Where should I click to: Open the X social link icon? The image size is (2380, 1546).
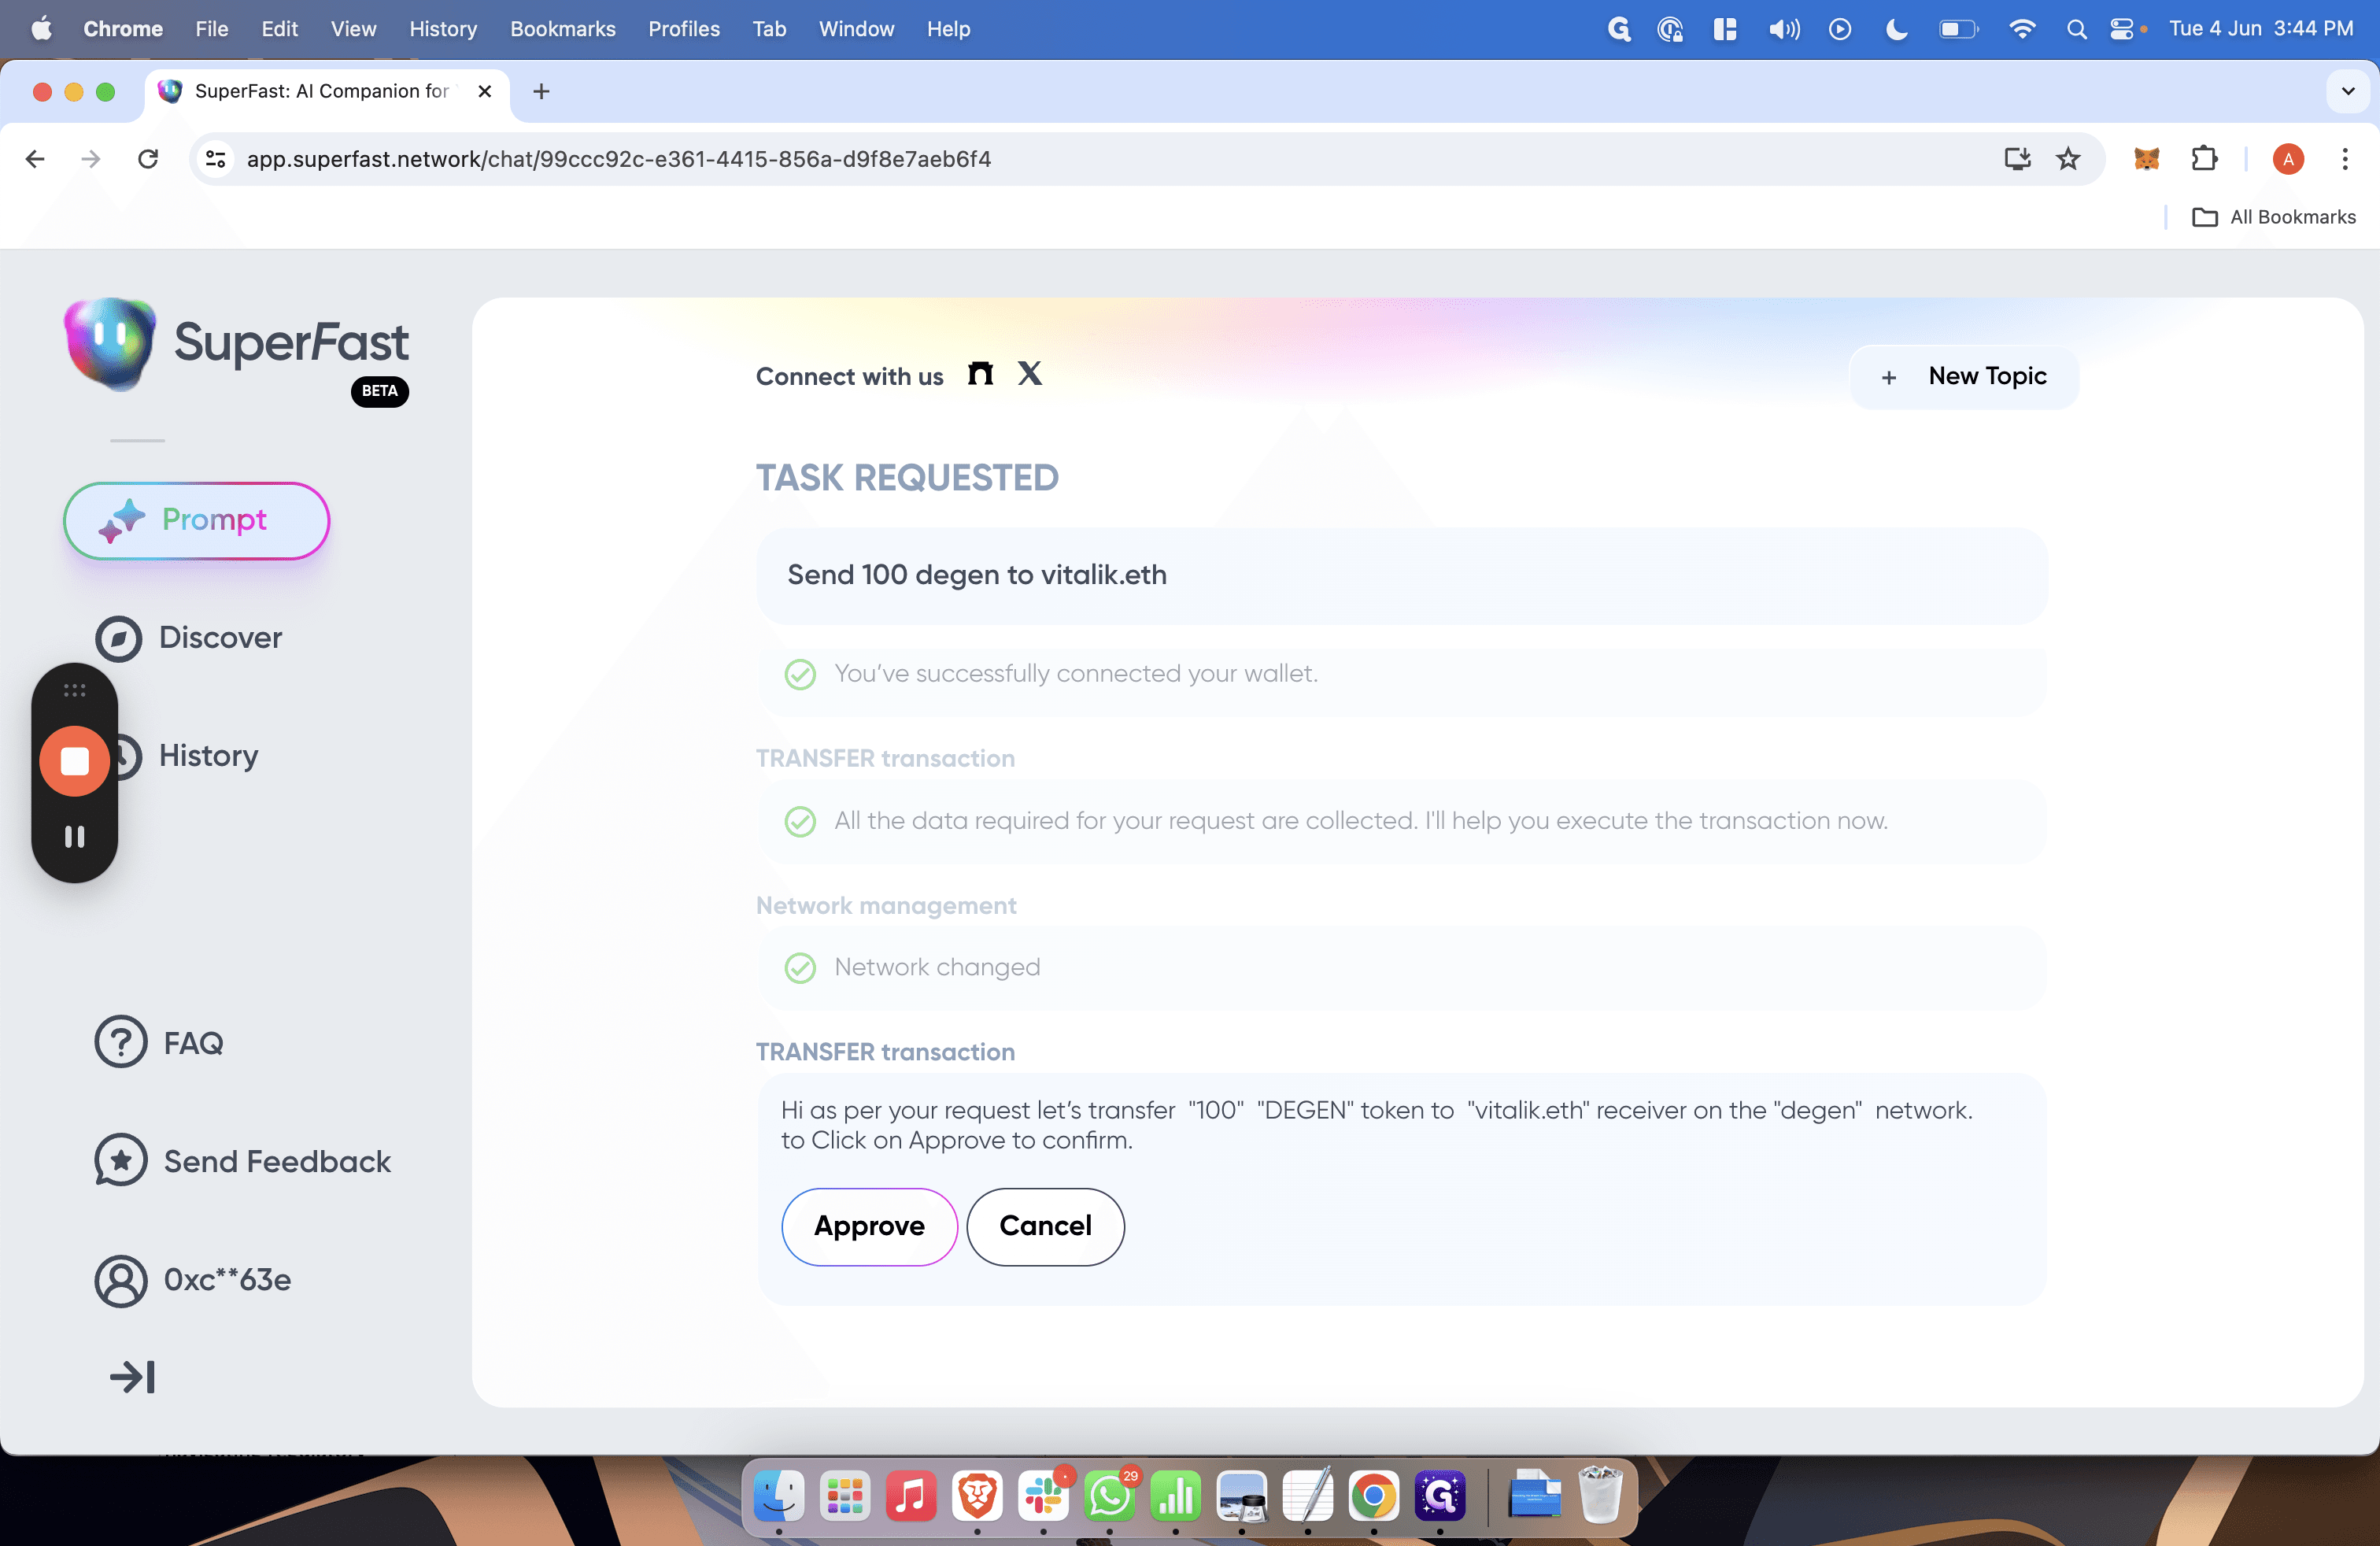pyautogui.click(x=1029, y=374)
